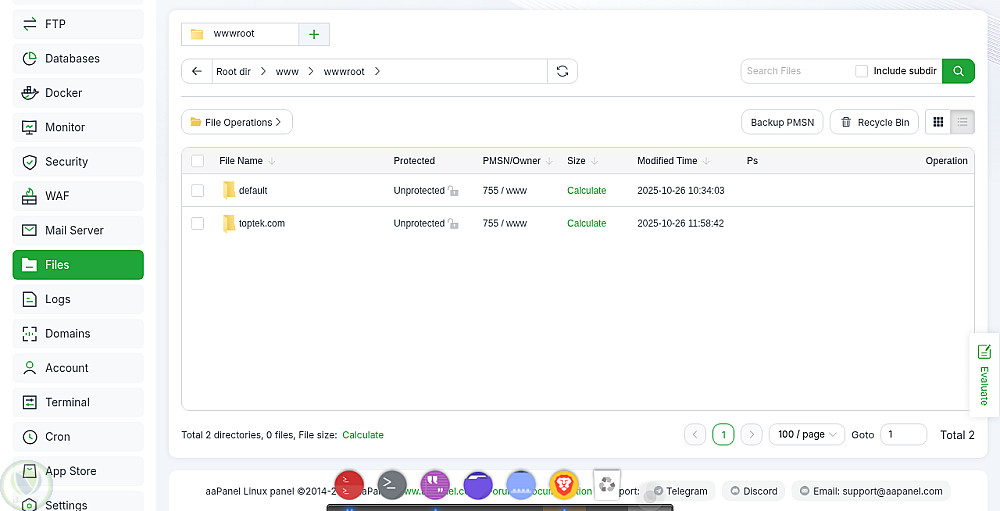Expand the chevron after Root dir
This screenshot has height=511, width=1000.
(263, 71)
